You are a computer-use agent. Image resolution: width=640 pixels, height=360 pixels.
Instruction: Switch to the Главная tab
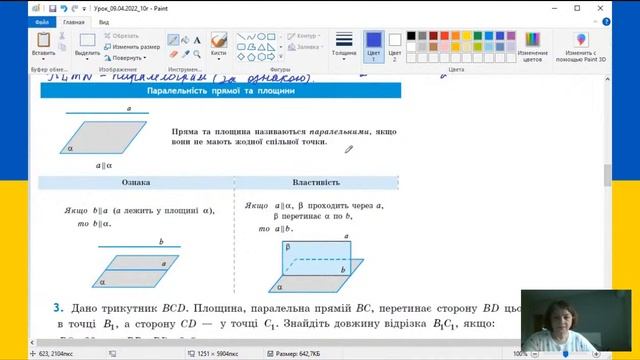click(x=74, y=22)
